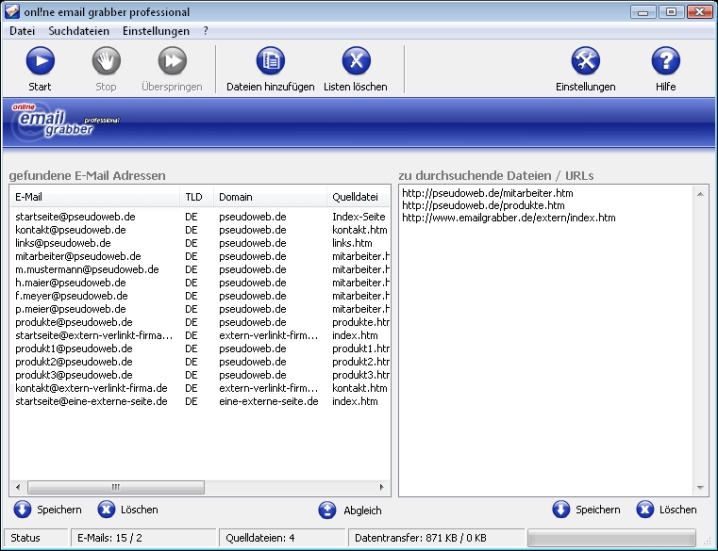
Task: Save the URL list with right Speichern
Action: click(561, 509)
